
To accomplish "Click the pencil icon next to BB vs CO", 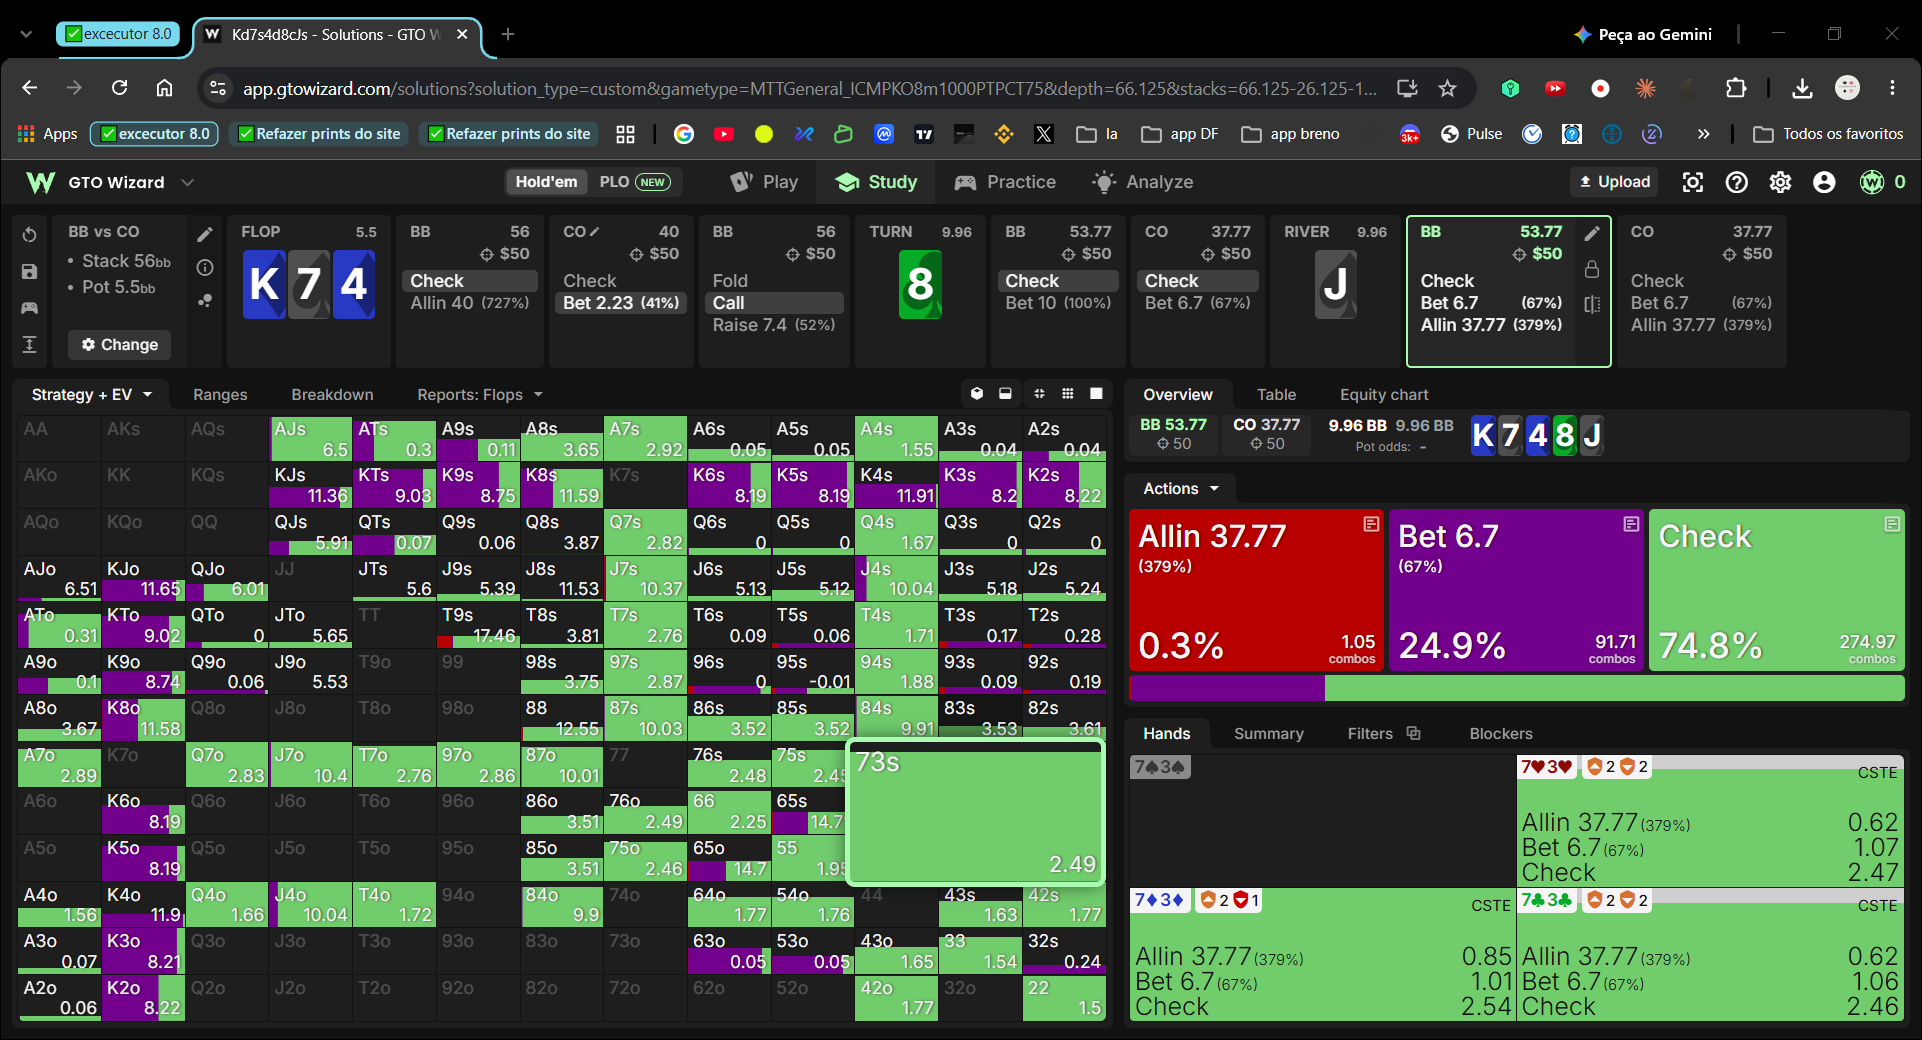I will (205, 235).
